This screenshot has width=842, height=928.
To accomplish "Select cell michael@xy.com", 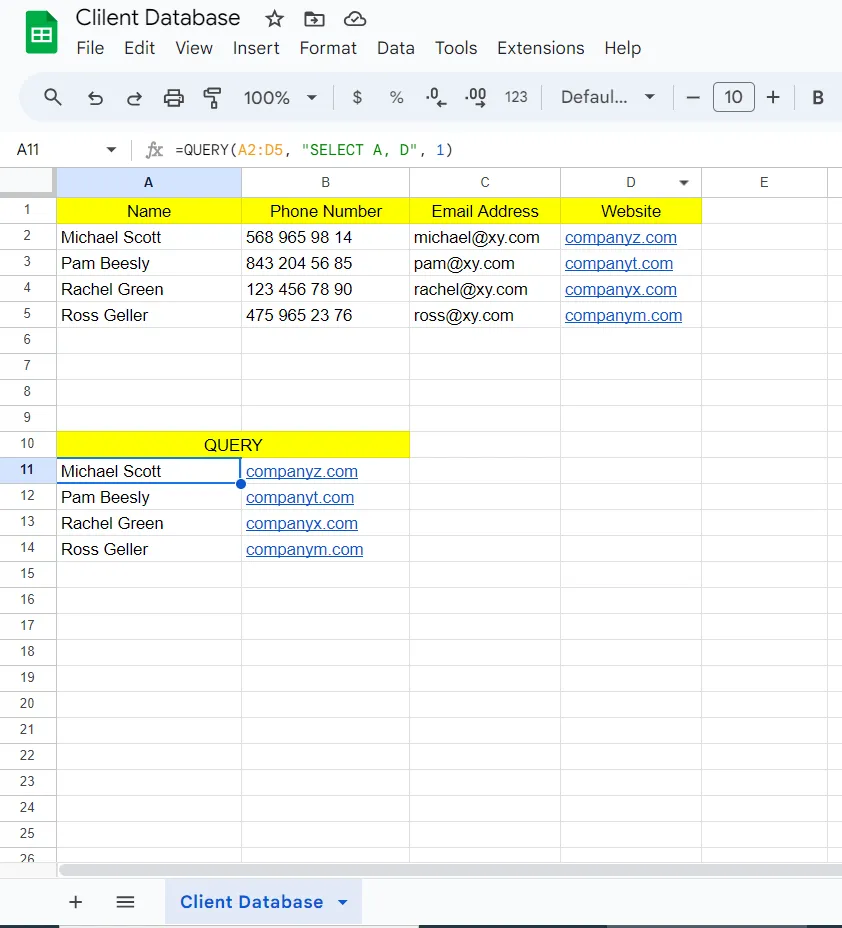I will pos(485,237).
